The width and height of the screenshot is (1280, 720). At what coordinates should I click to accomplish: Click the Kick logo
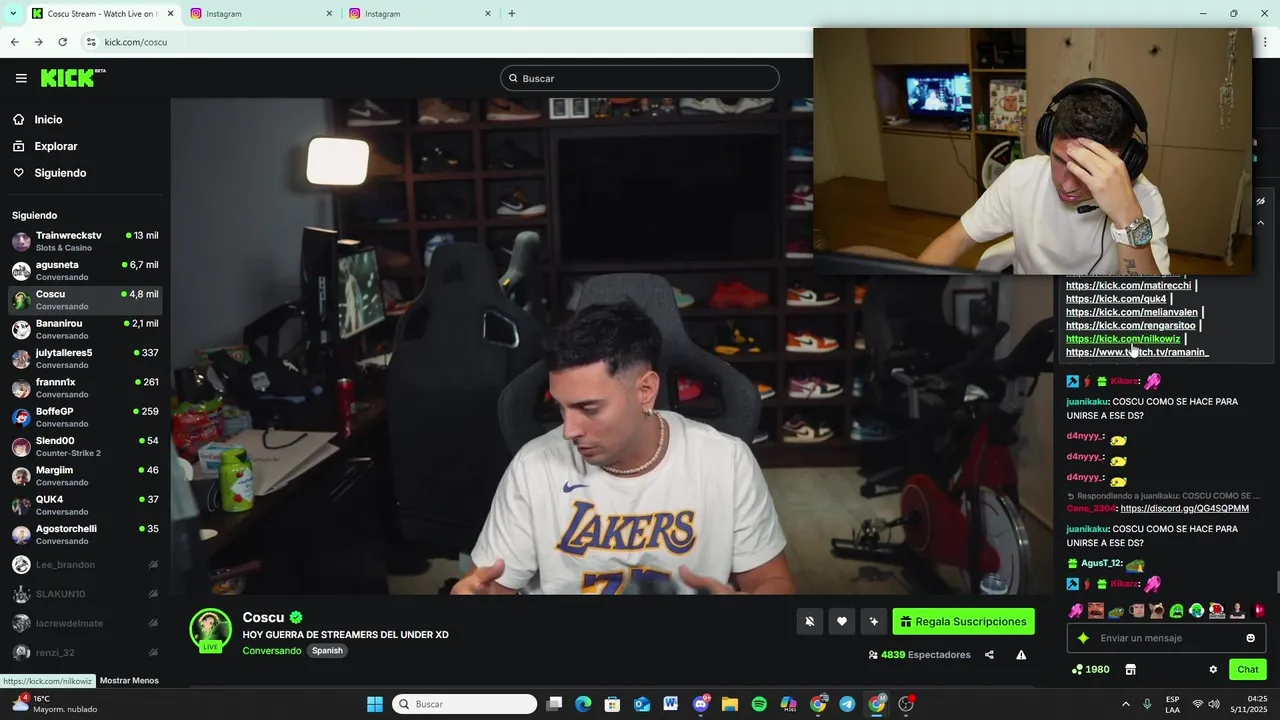pyautogui.click(x=73, y=78)
